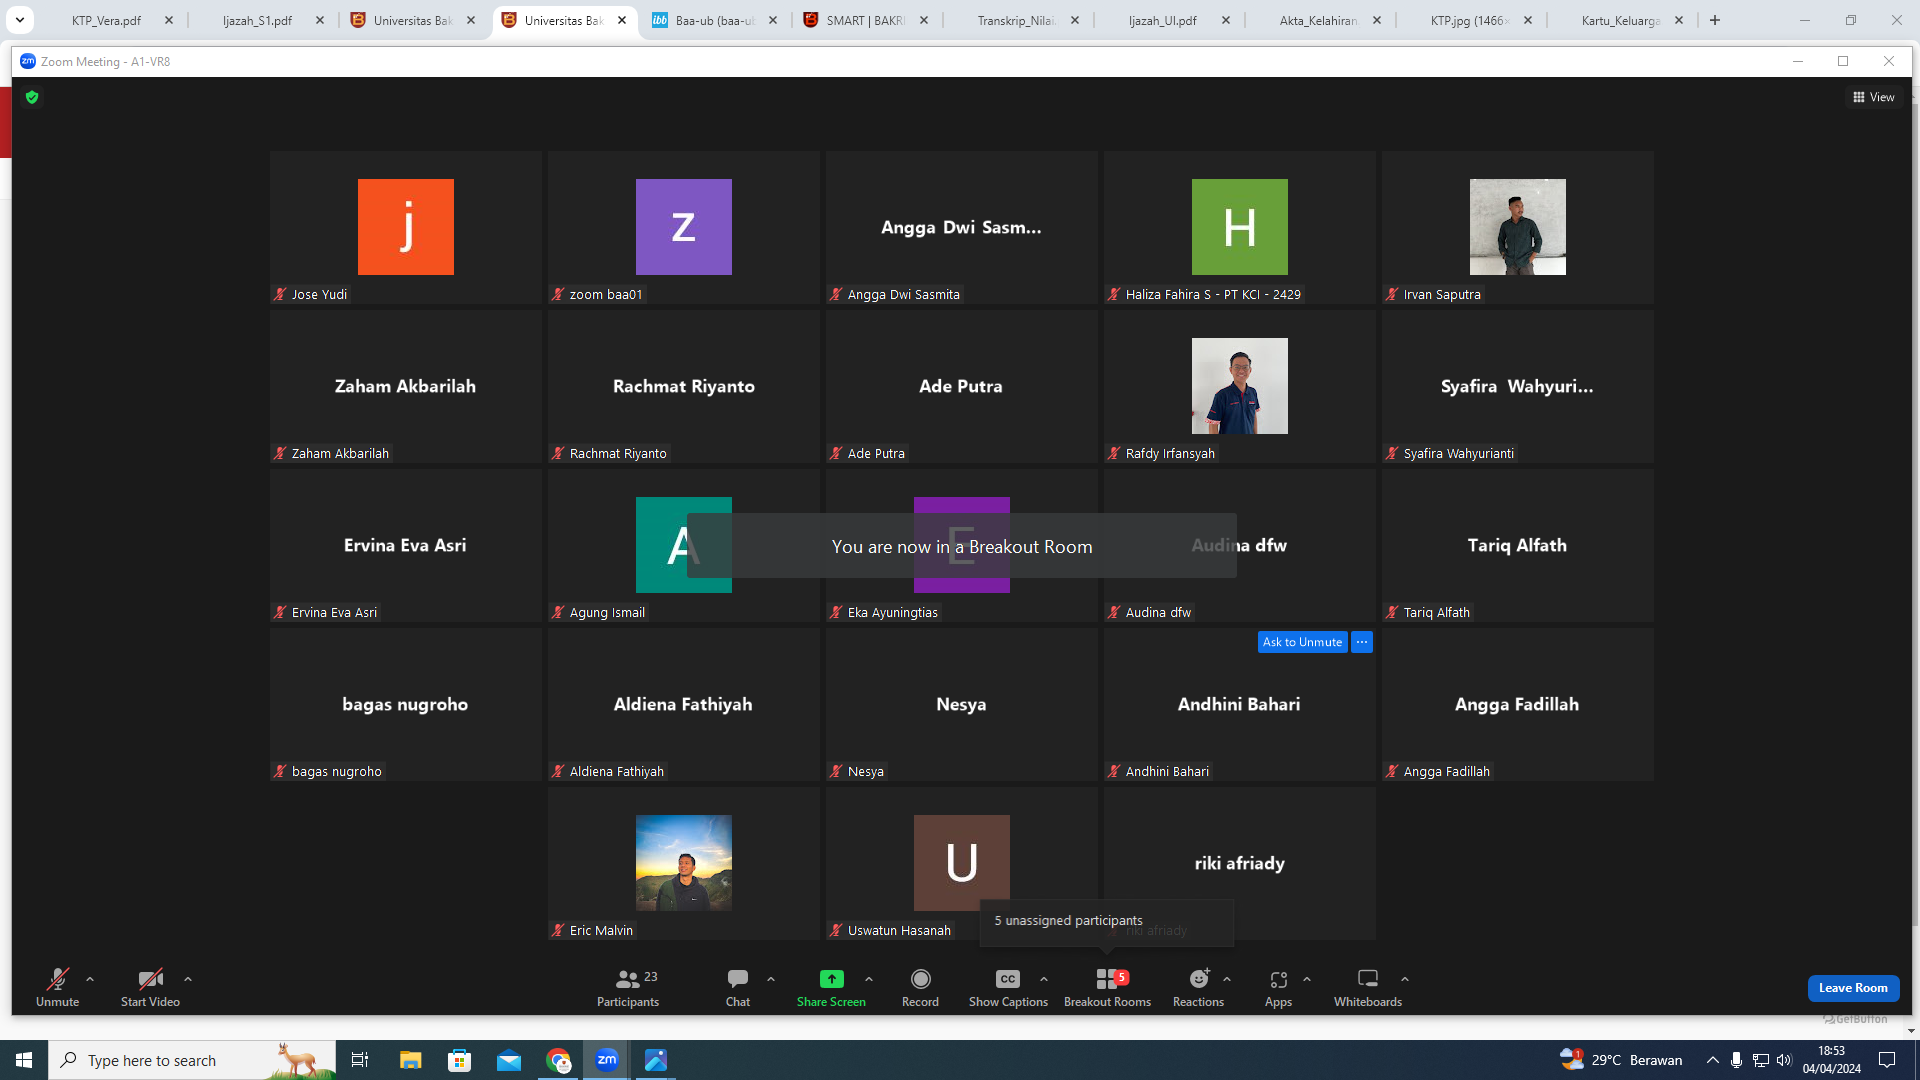This screenshot has width=1920, height=1080.
Task: Switch to the Akta_Kelahiran browser tab
Action: click(1319, 20)
